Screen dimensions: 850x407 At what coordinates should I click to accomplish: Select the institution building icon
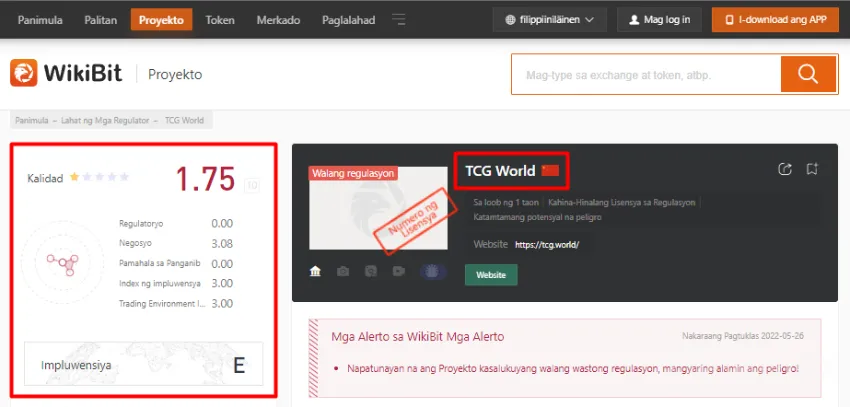[315, 272]
